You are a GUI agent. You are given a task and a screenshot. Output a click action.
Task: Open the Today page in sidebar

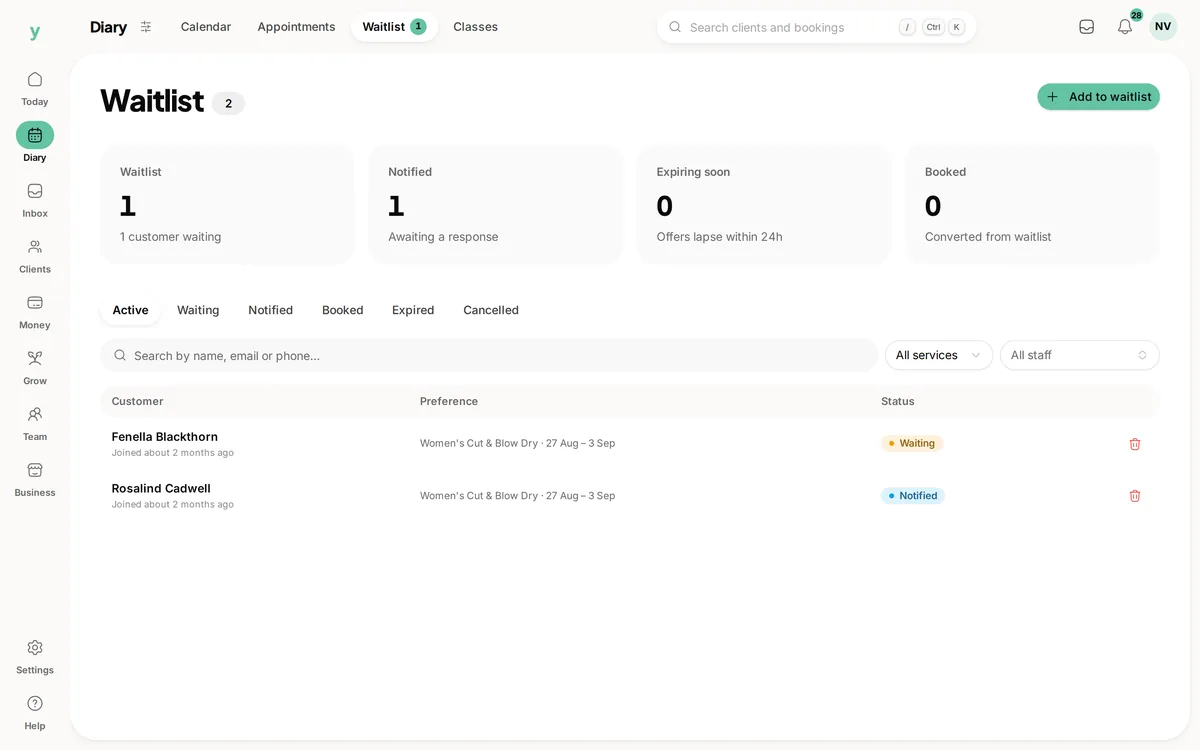click(35, 88)
